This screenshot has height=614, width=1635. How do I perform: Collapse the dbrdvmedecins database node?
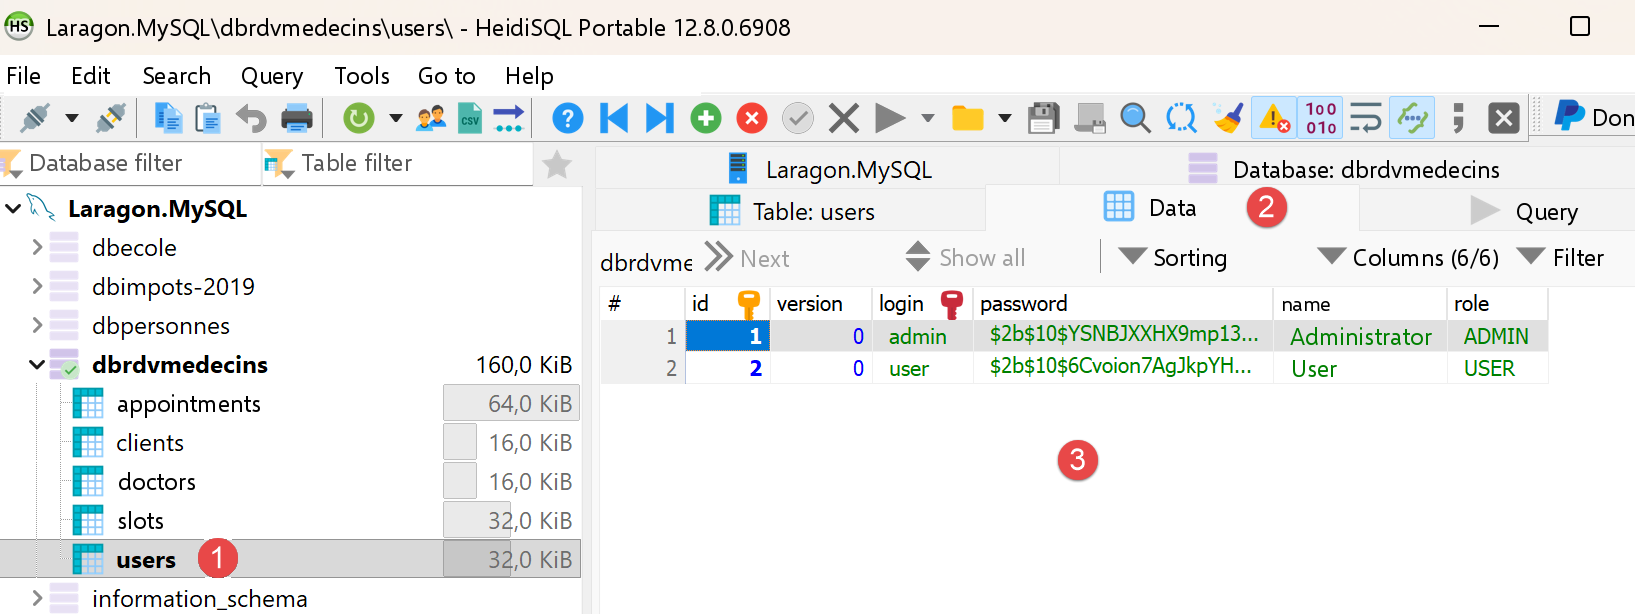point(37,365)
